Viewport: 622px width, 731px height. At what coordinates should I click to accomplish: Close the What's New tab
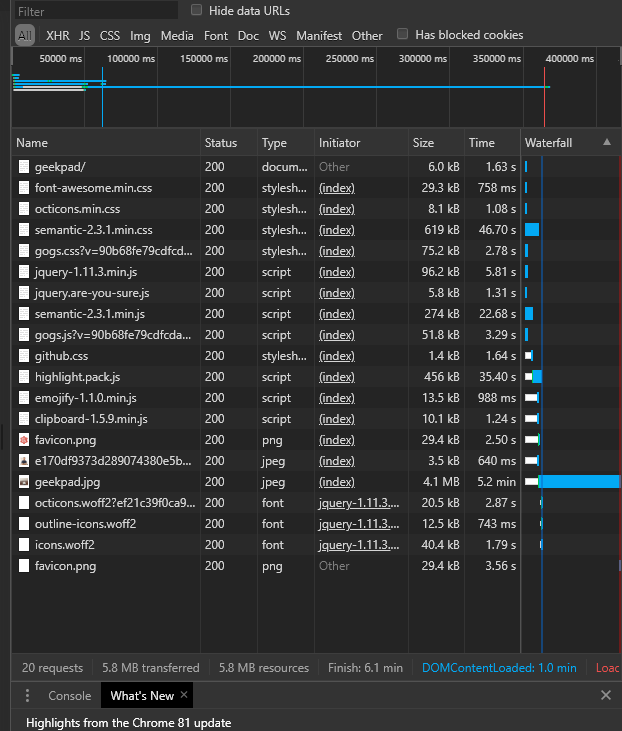[184, 695]
